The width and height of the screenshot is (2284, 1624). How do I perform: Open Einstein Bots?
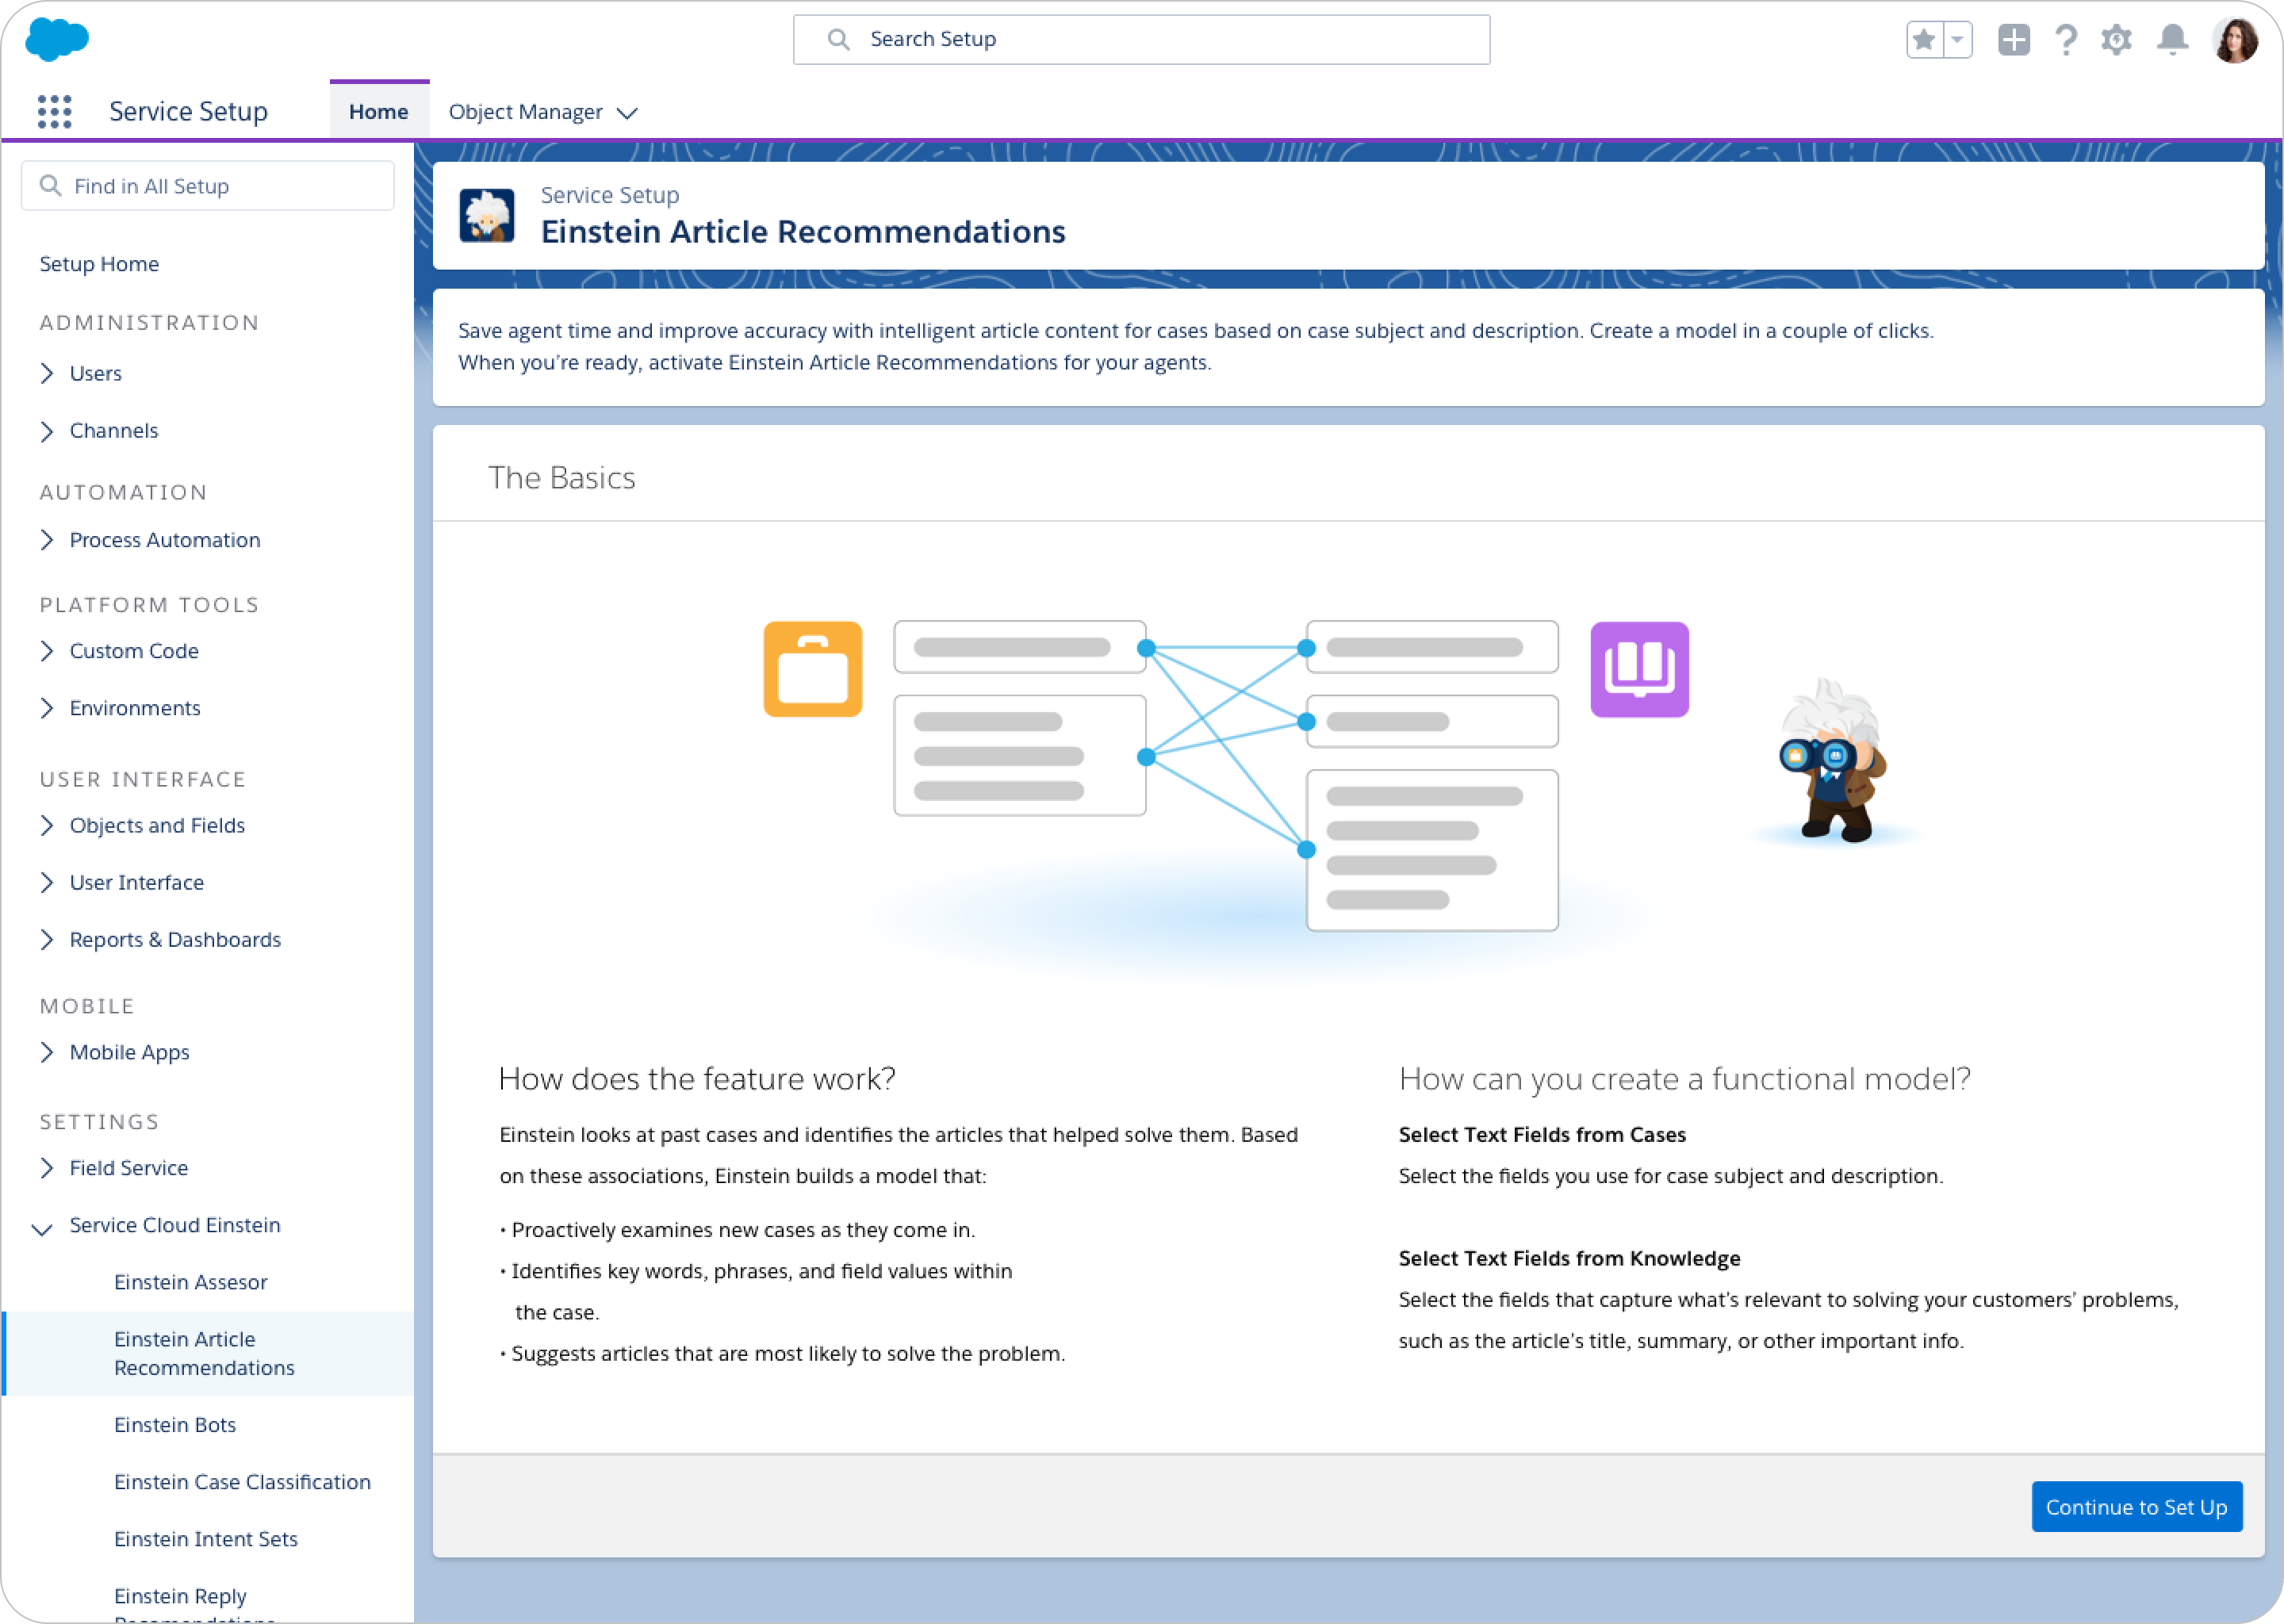tap(175, 1425)
